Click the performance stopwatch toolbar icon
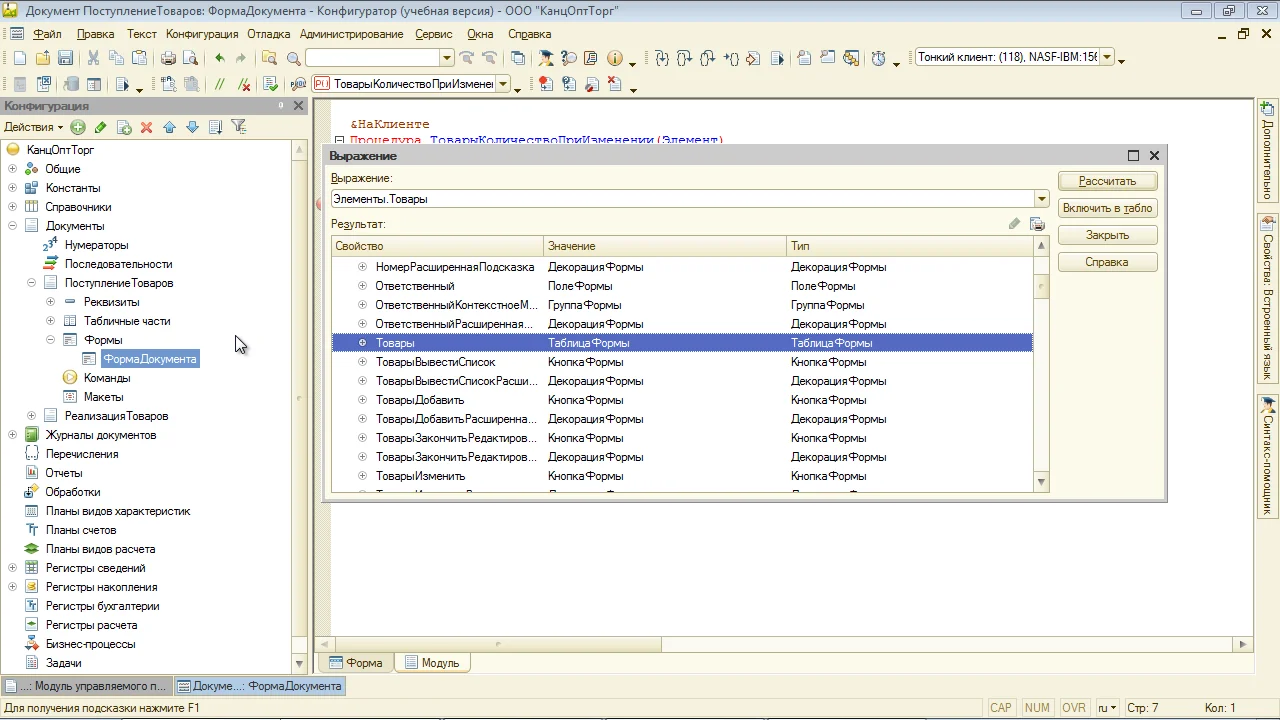This screenshot has width=1280, height=720. pos(878,59)
